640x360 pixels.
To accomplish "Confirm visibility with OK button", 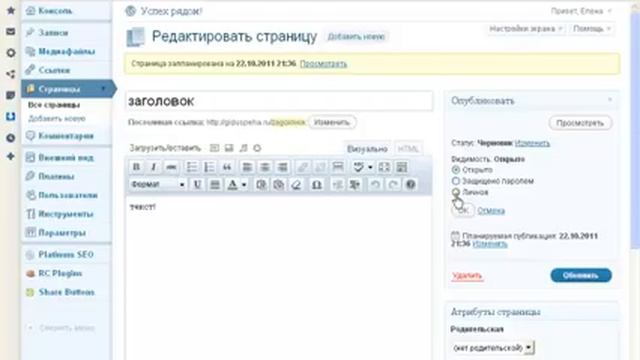I will [463, 211].
